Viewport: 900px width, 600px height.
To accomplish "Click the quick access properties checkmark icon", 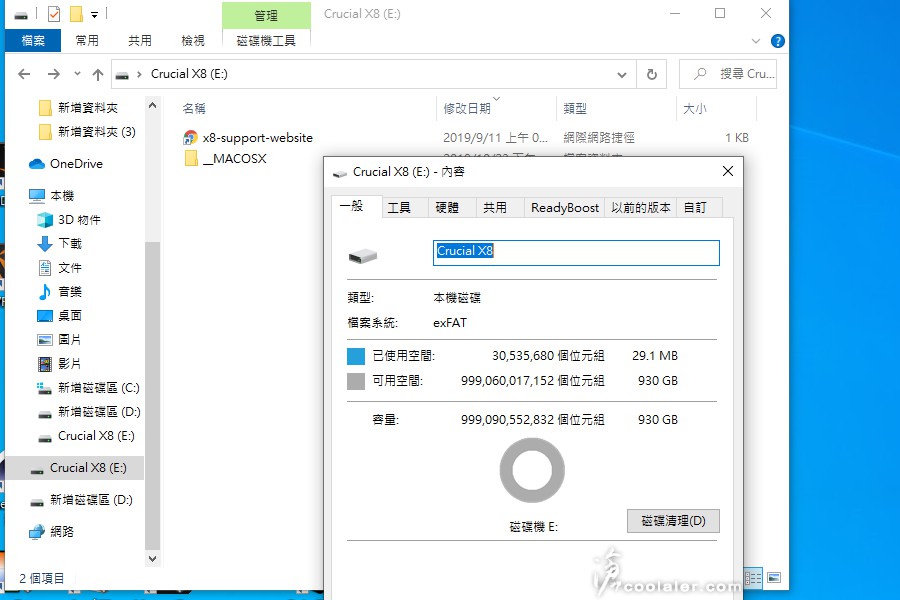I will coord(53,14).
